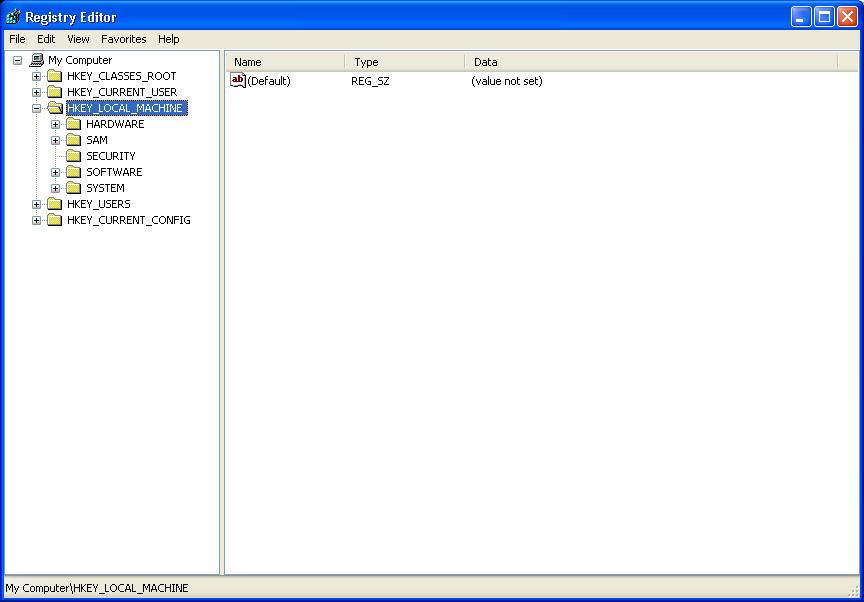Click the HKEY_CURRENT_USER folder icon
The height and width of the screenshot is (602, 864).
55,92
